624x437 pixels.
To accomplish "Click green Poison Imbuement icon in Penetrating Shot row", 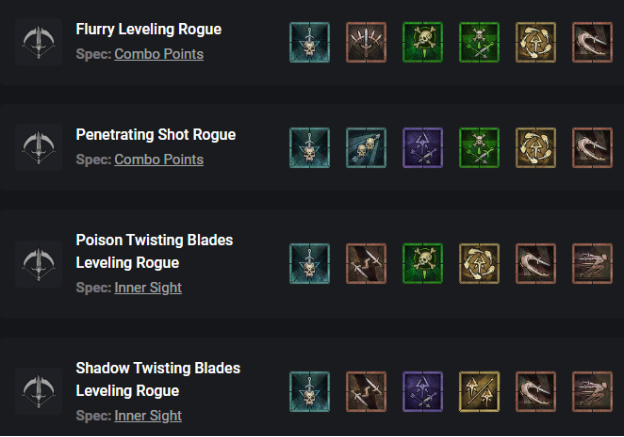I will click(478, 146).
